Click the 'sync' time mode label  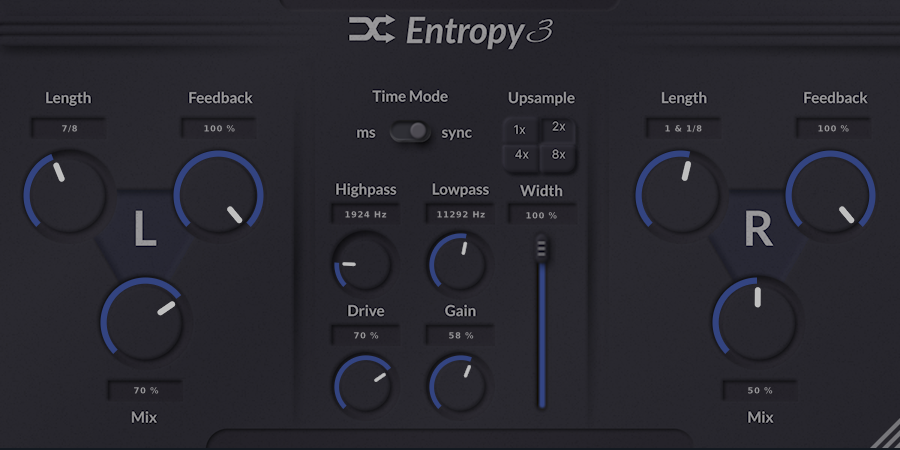456,133
